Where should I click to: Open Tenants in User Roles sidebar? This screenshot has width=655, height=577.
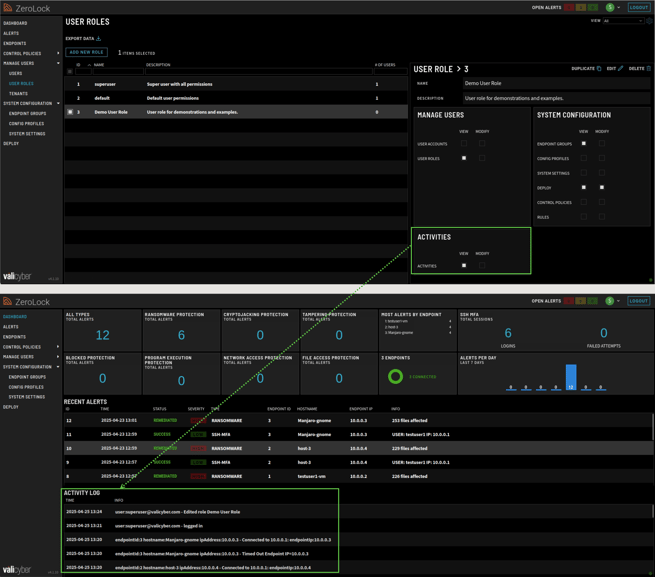18,94
